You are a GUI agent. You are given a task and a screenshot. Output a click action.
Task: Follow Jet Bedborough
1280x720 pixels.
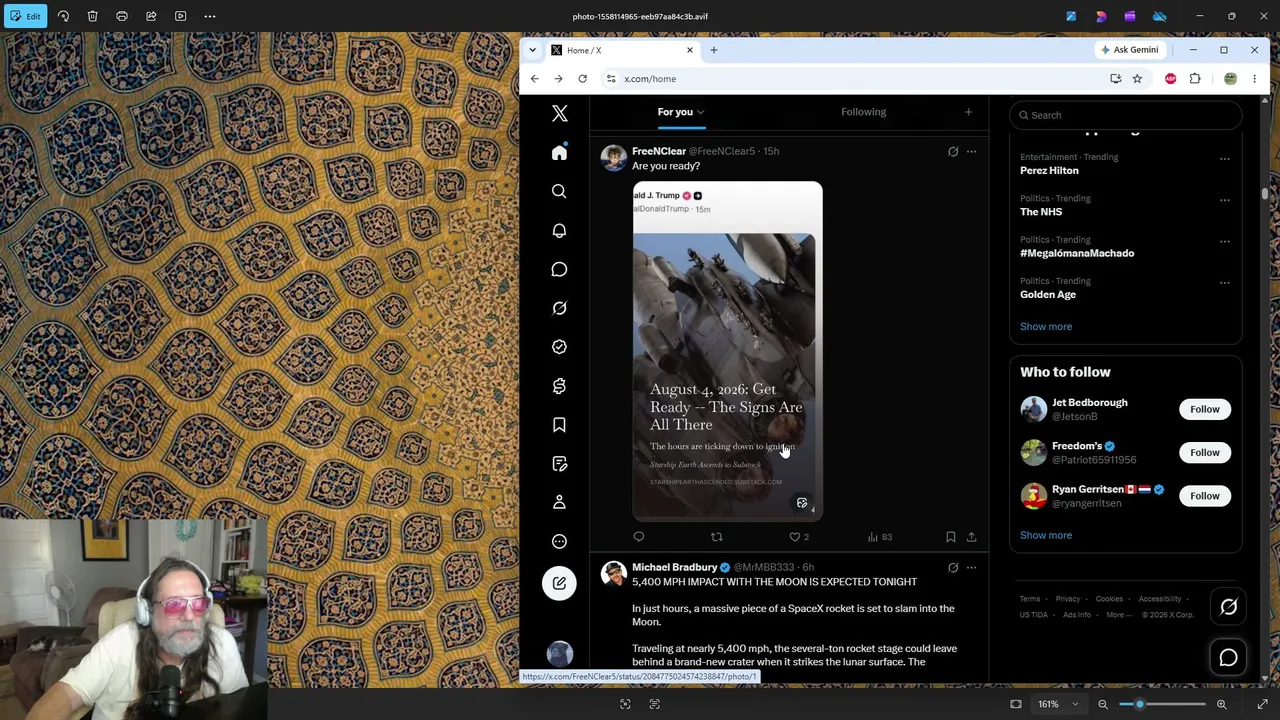tap(1205, 409)
